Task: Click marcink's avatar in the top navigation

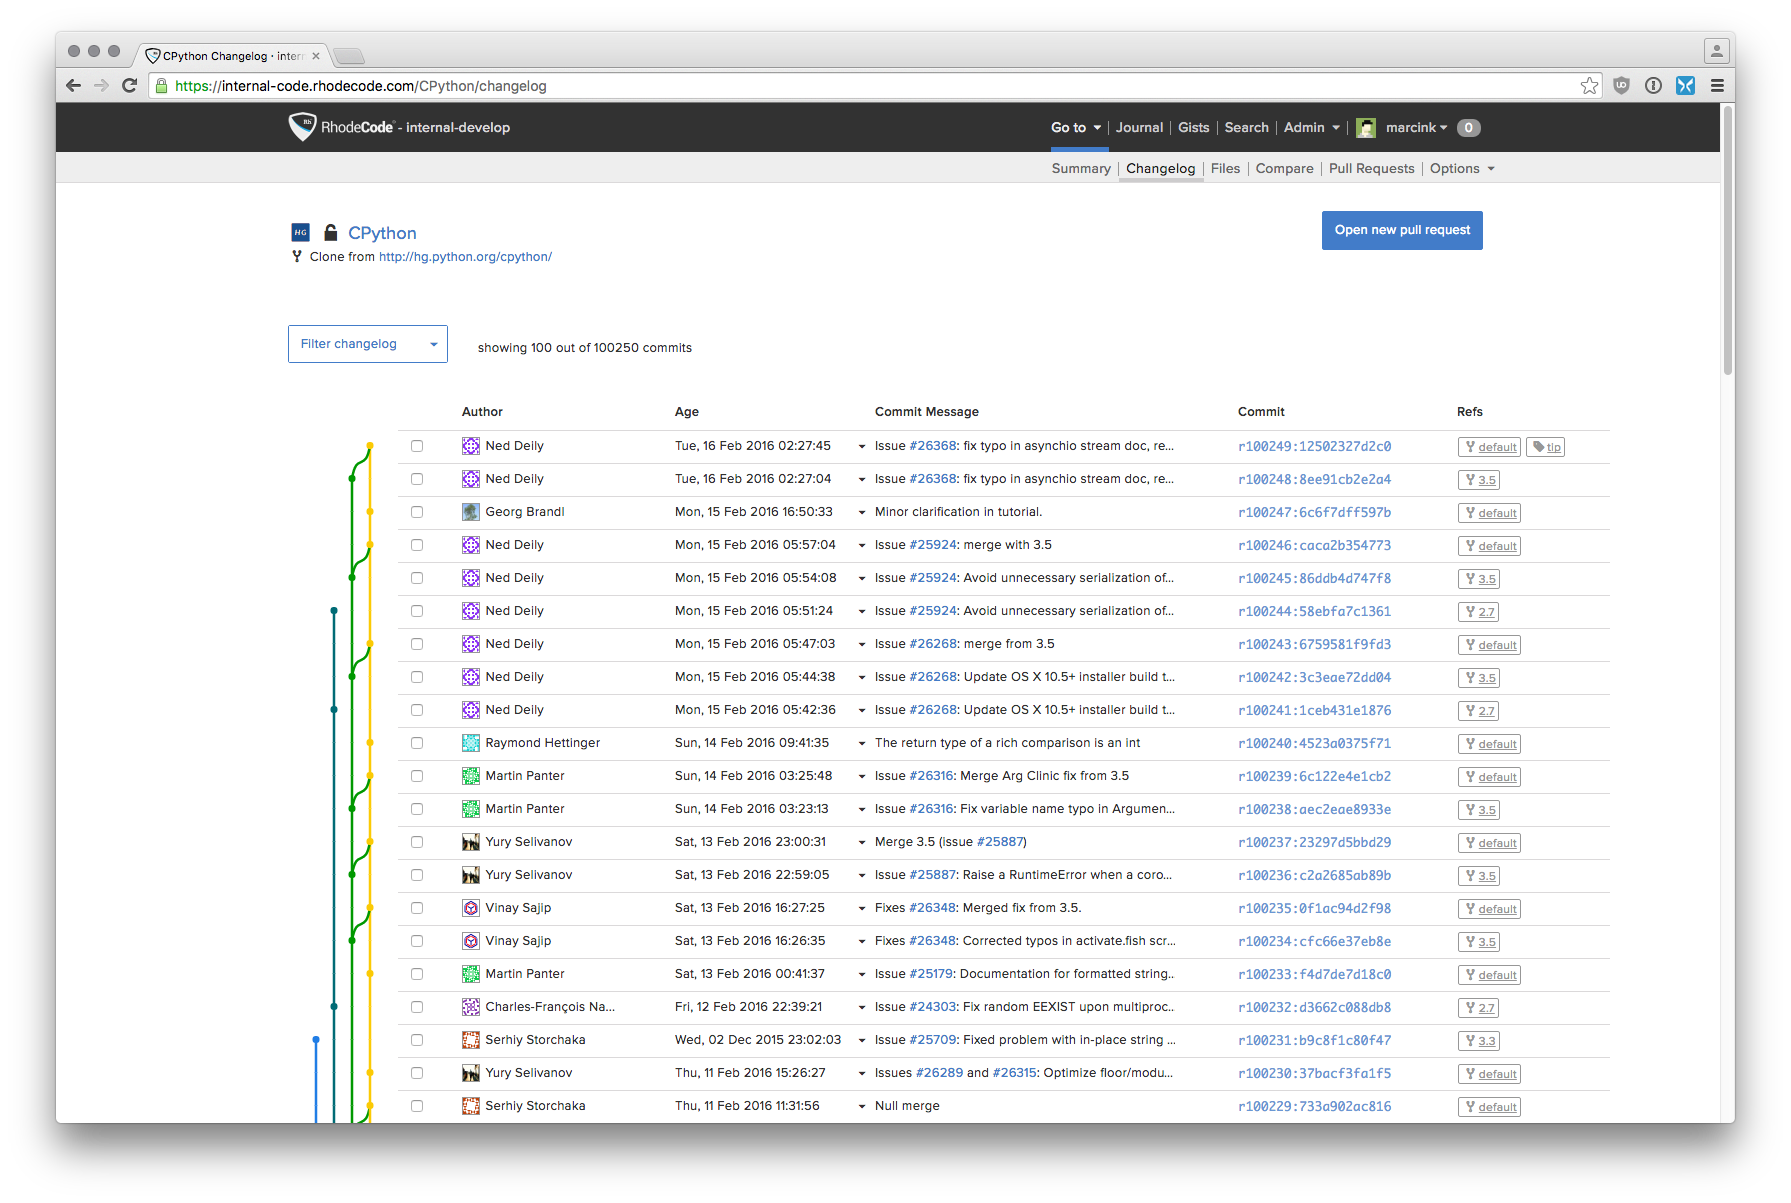Action: point(1366,127)
